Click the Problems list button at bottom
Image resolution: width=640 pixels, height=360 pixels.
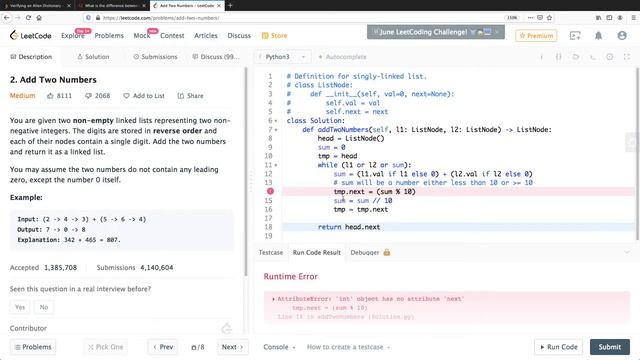click(33, 347)
